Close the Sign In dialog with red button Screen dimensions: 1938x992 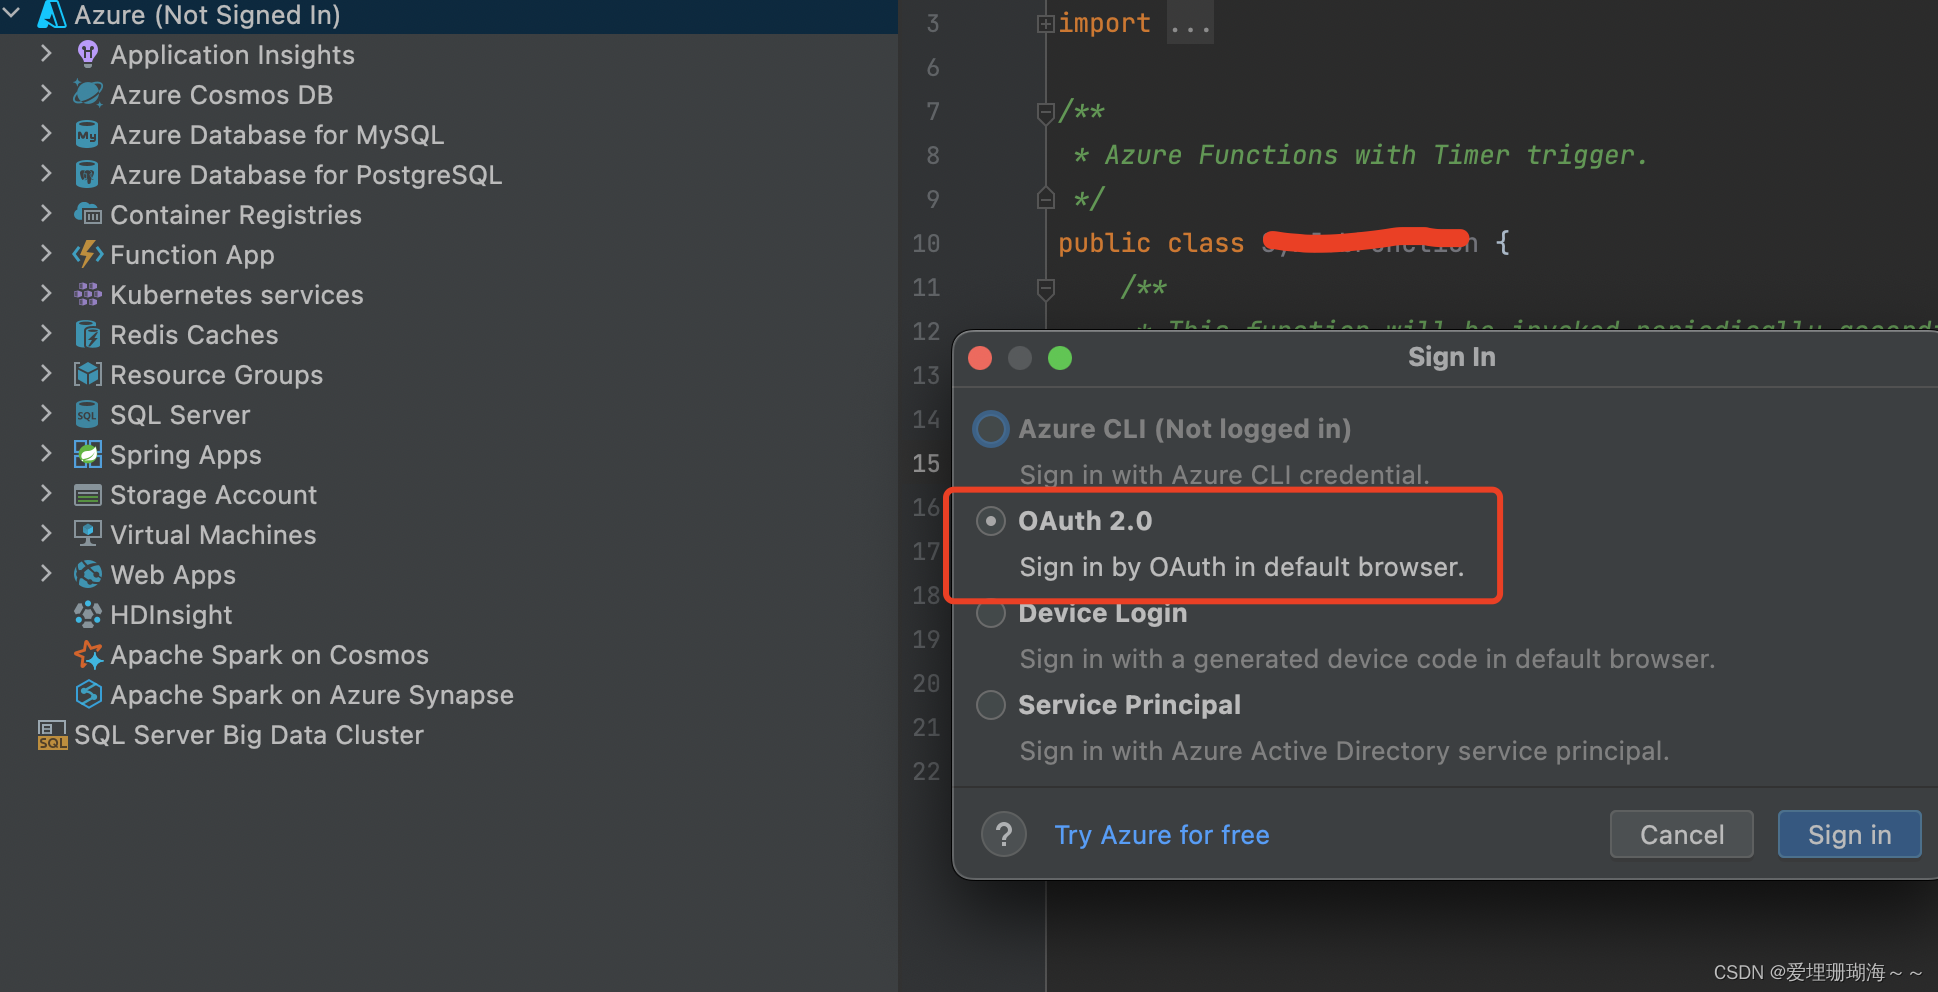(980, 358)
